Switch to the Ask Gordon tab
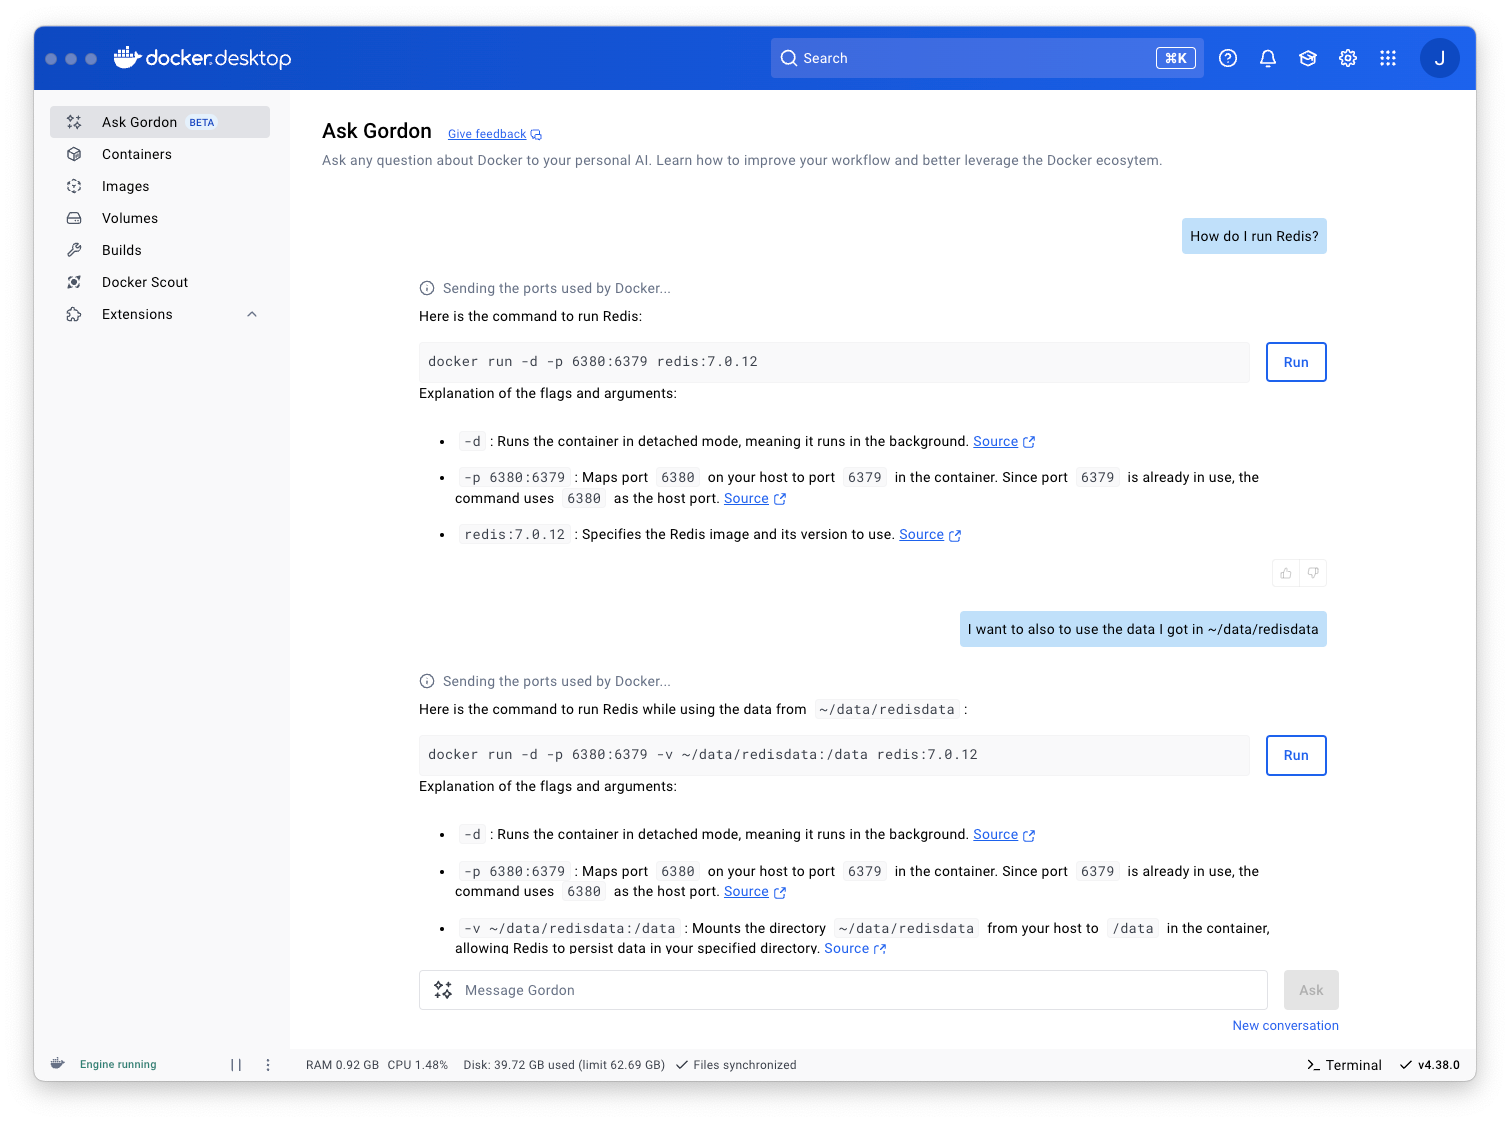Image resolution: width=1510 pixels, height=1123 pixels. click(139, 121)
